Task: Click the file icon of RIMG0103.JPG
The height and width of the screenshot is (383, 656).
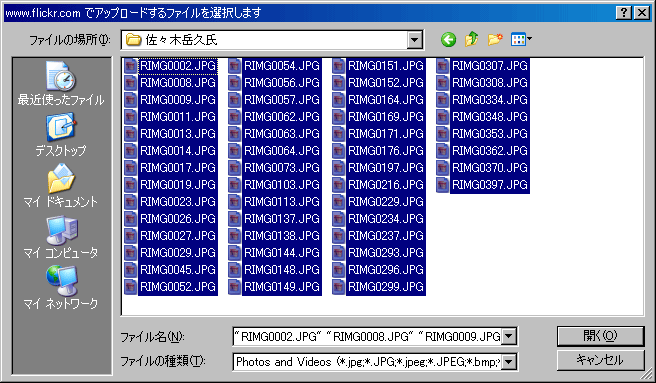Action: click(x=235, y=185)
